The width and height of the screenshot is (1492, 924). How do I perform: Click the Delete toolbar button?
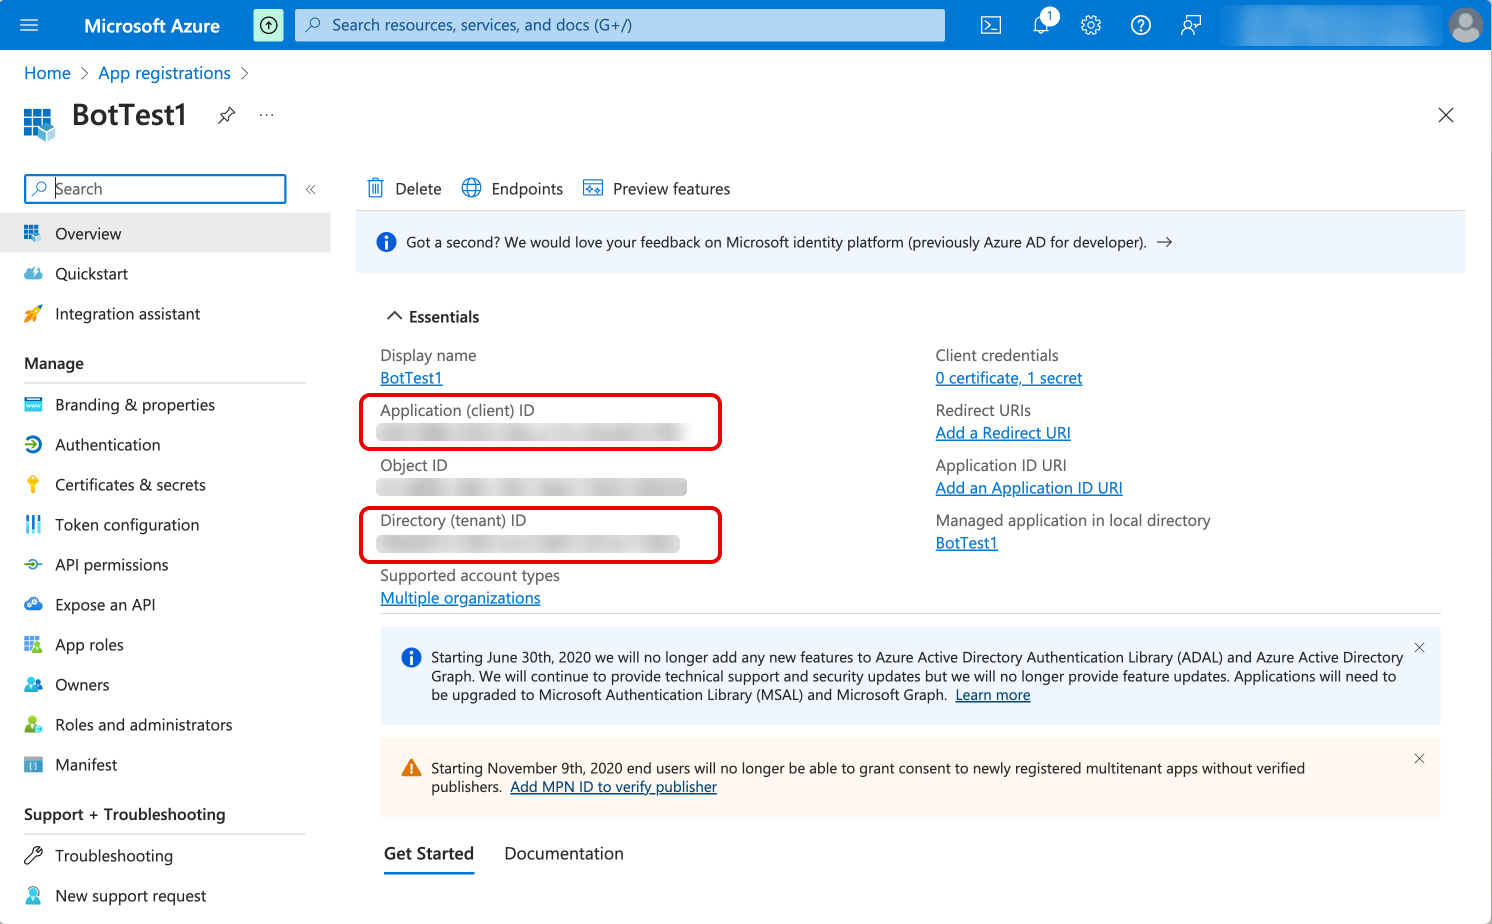(404, 188)
